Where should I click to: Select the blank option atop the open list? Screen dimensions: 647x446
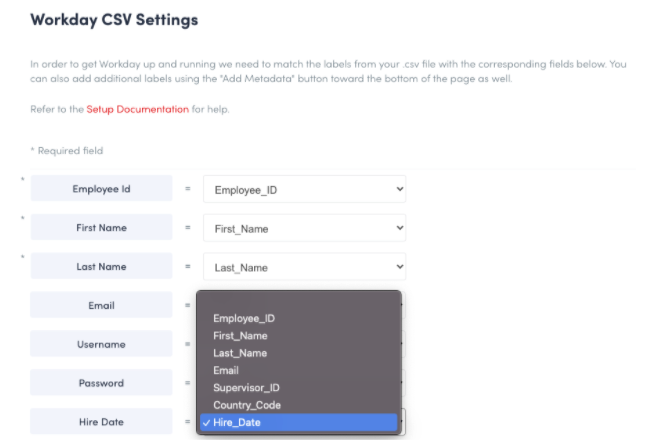click(x=299, y=301)
